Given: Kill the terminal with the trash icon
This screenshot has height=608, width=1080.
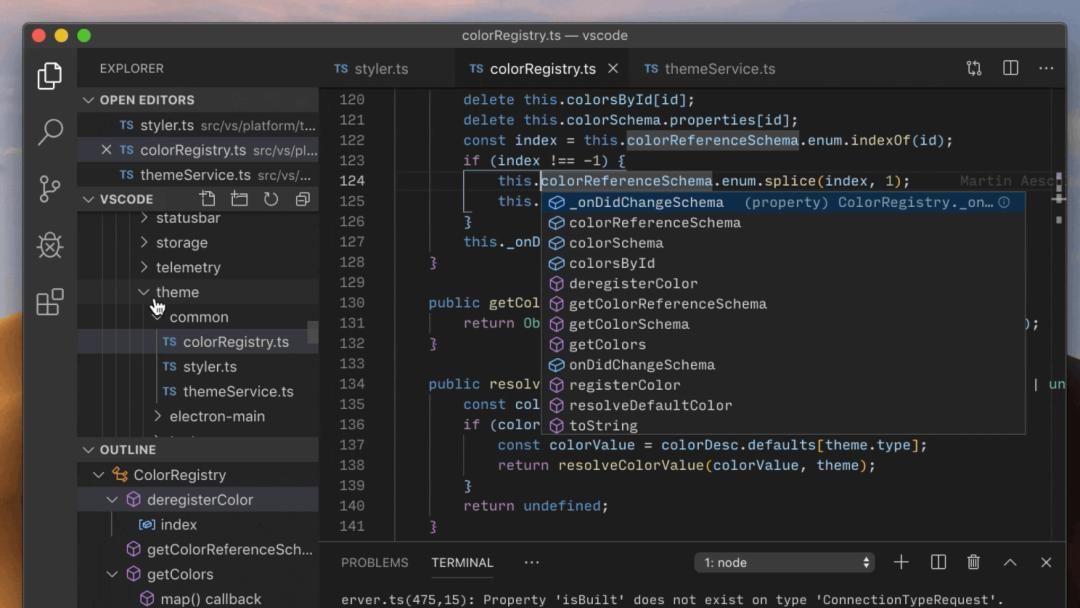Looking at the screenshot, I should pos(975,562).
